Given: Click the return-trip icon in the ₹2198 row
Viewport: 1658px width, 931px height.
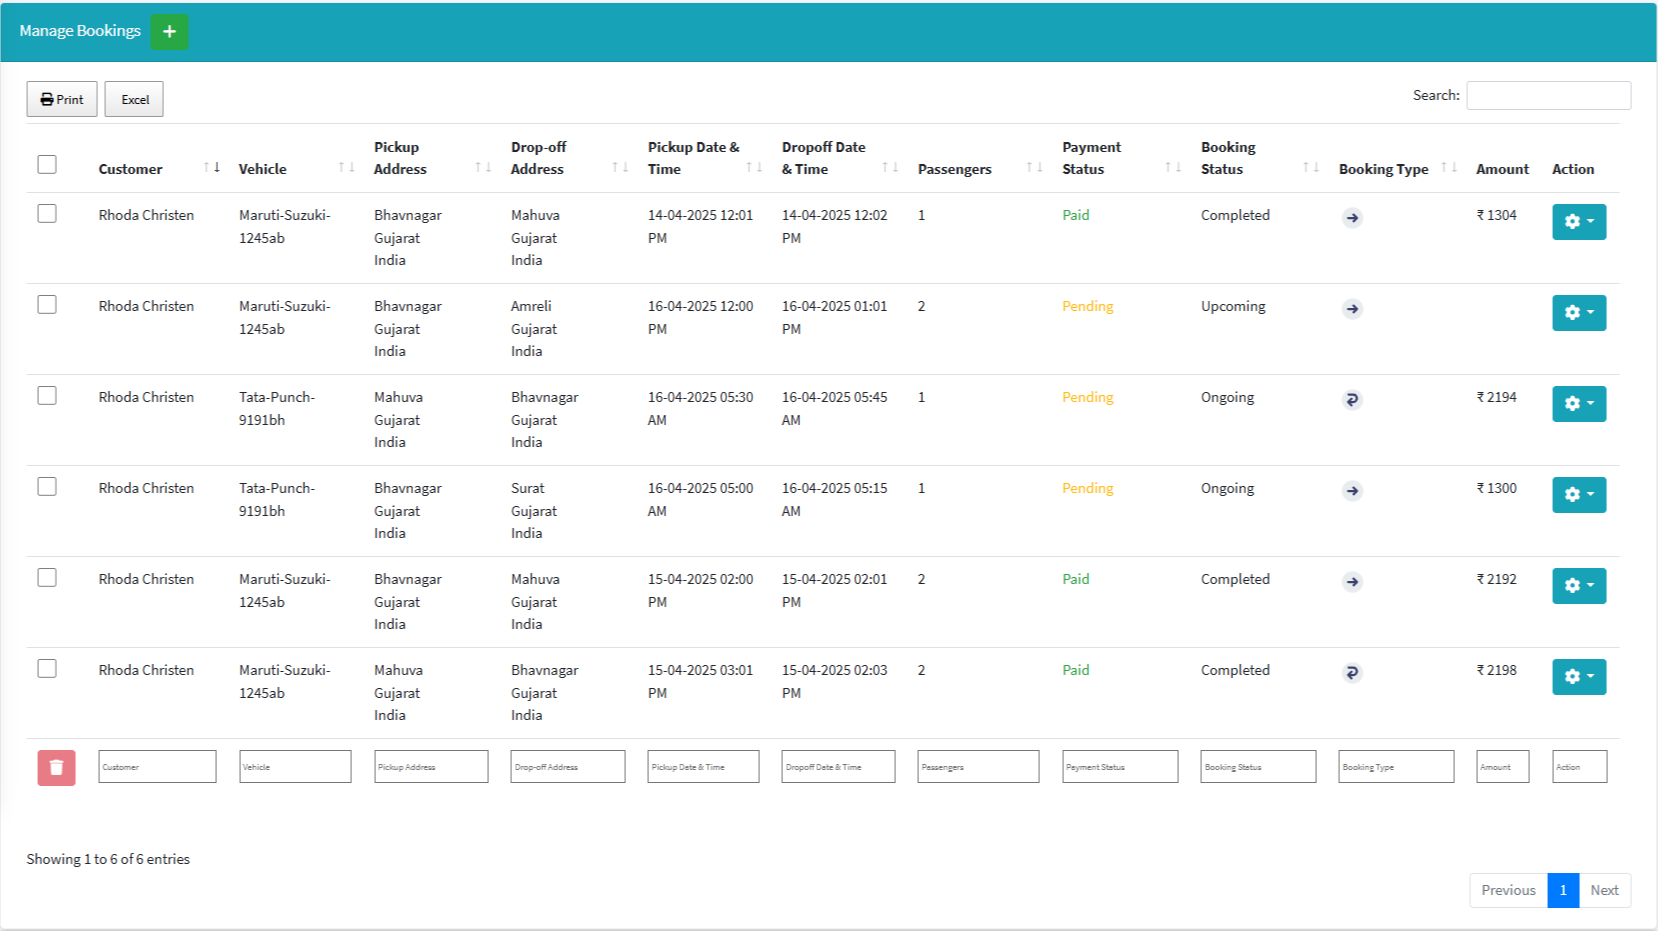Looking at the screenshot, I should click(x=1352, y=673).
